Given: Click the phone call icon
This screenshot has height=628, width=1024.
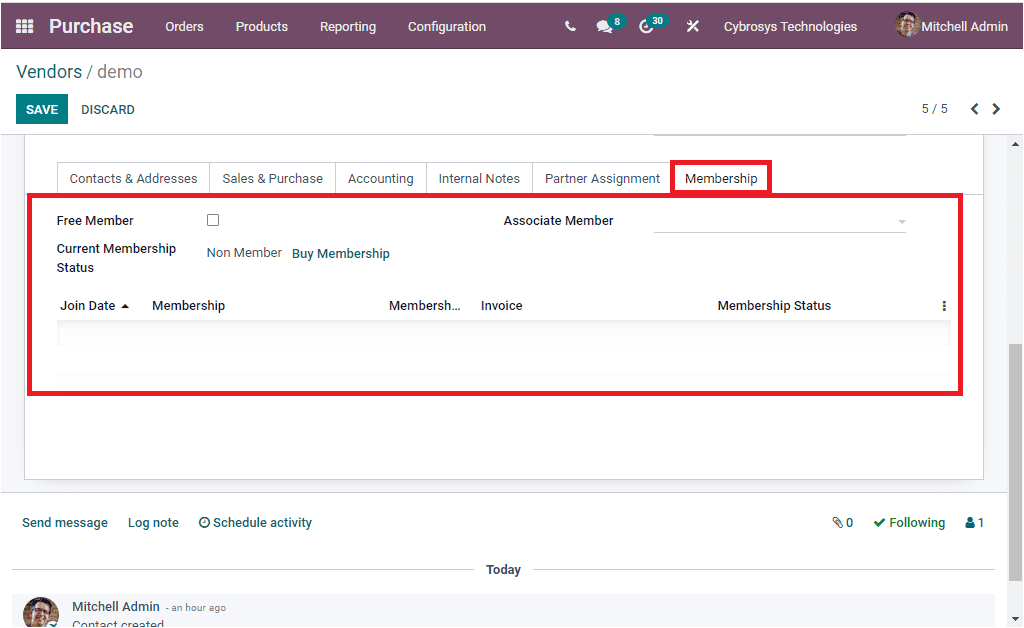Looking at the screenshot, I should pos(570,26).
